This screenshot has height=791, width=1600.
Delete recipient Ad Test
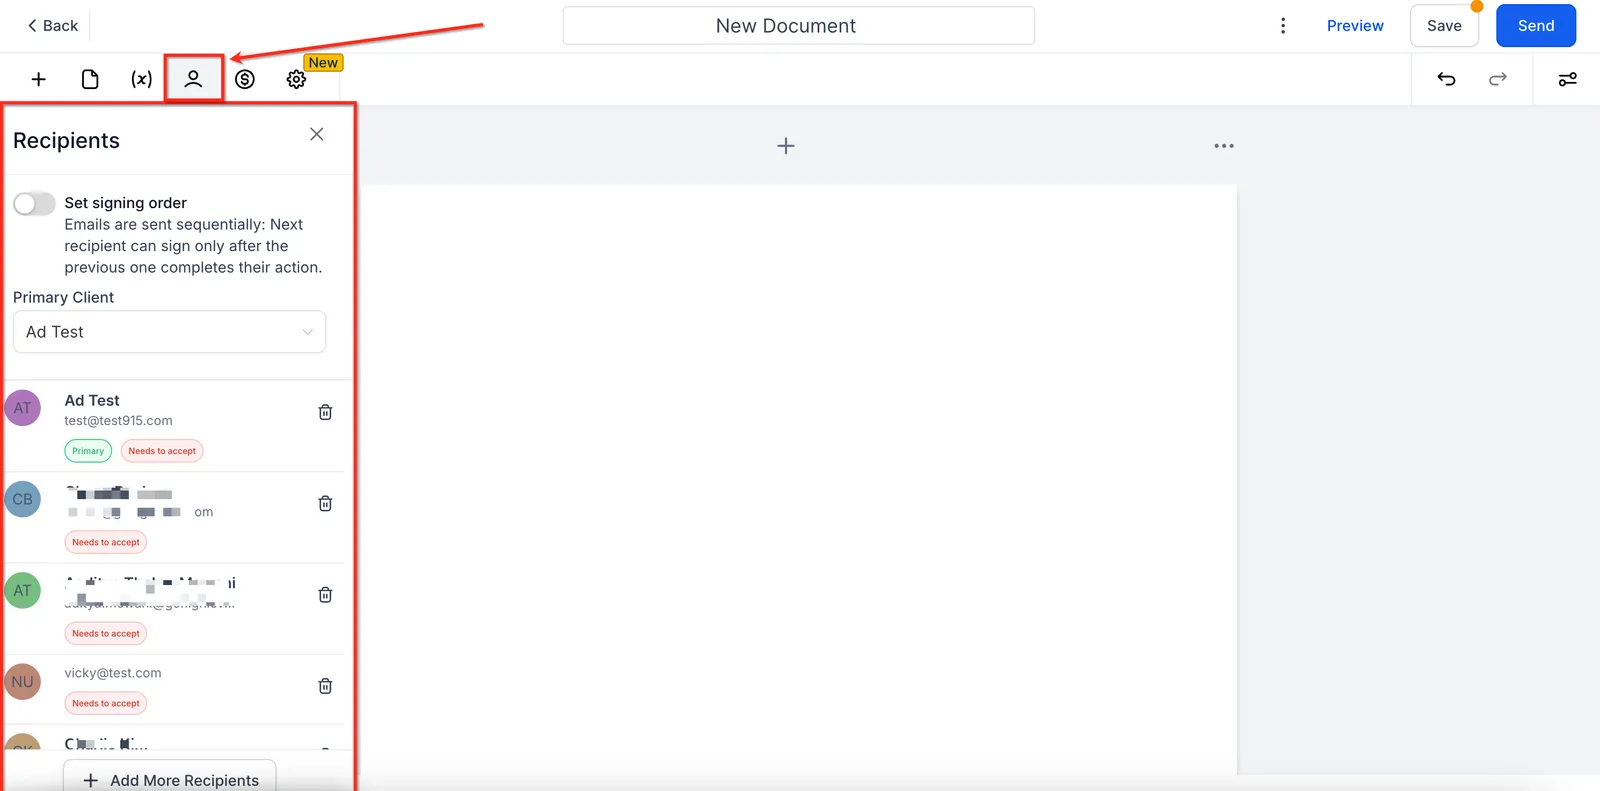coord(325,412)
